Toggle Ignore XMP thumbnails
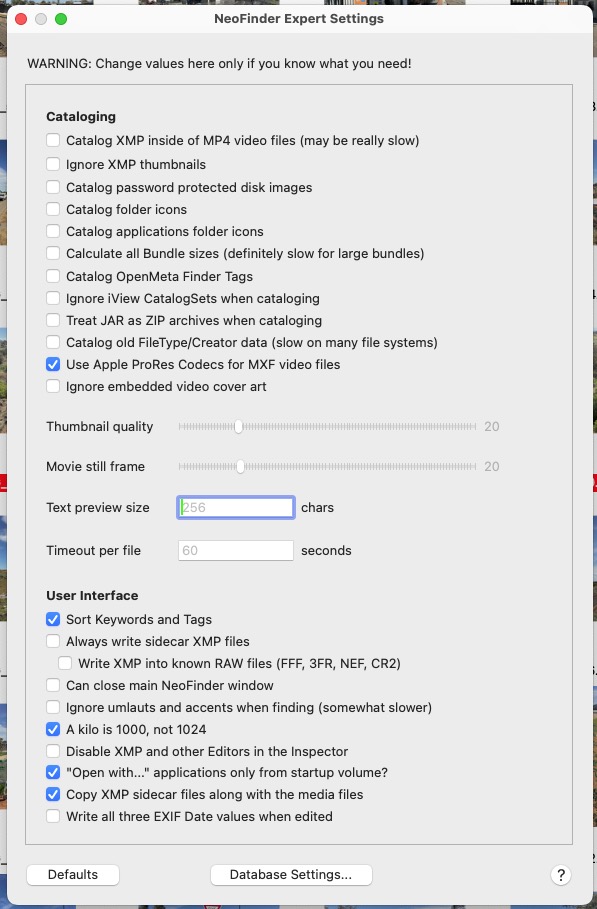597x909 pixels. coord(52,164)
